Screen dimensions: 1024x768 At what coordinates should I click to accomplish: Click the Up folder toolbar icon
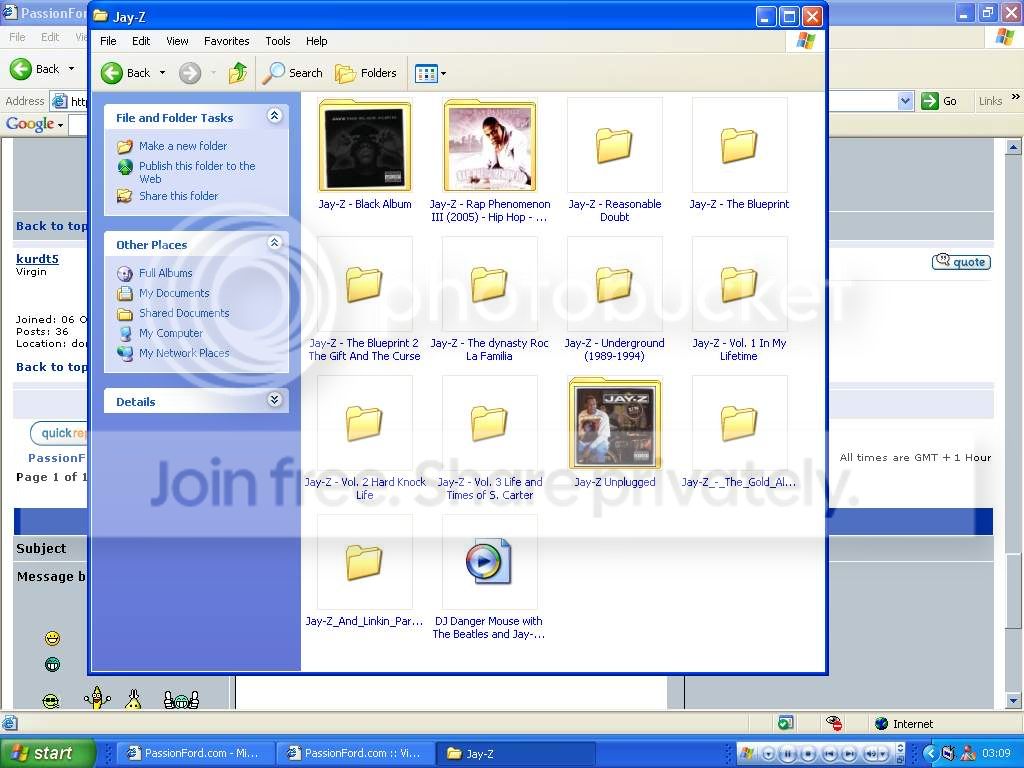(x=238, y=73)
